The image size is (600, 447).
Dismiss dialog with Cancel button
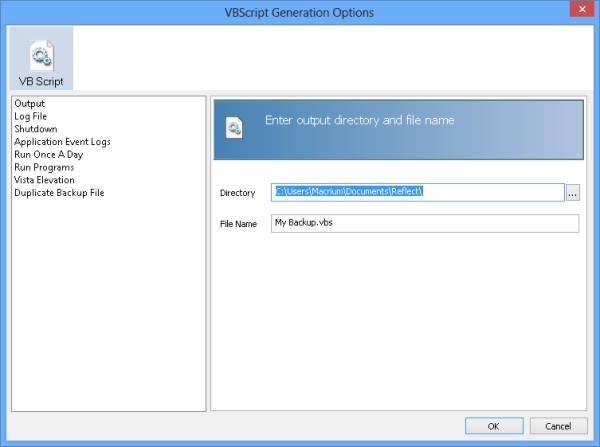(558, 426)
